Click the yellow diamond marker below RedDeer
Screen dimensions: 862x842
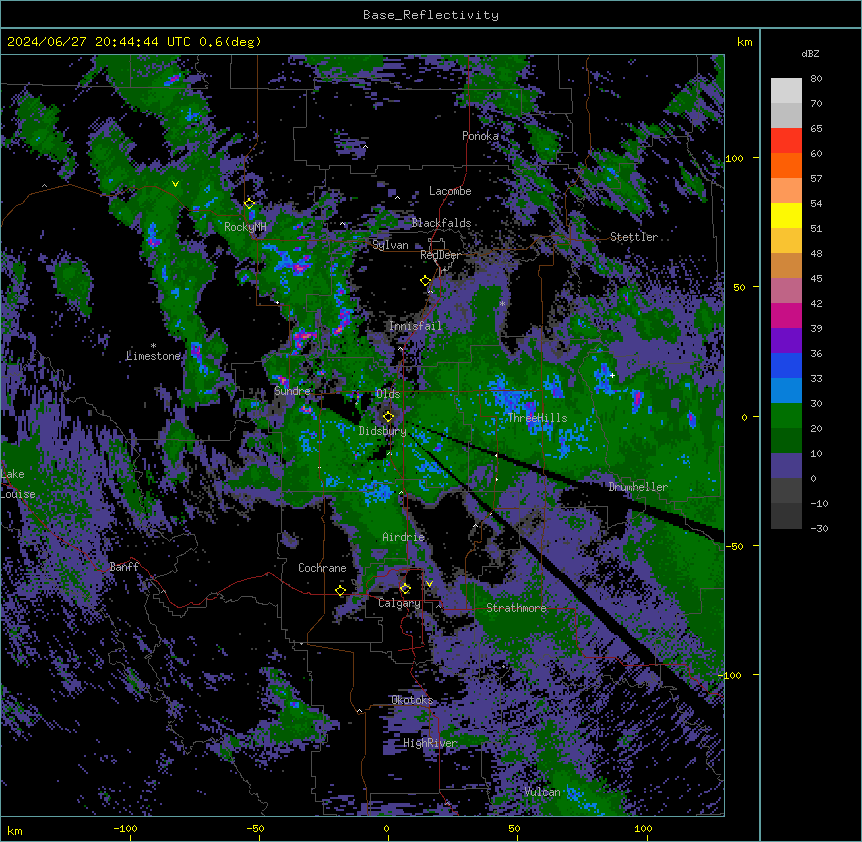(426, 280)
